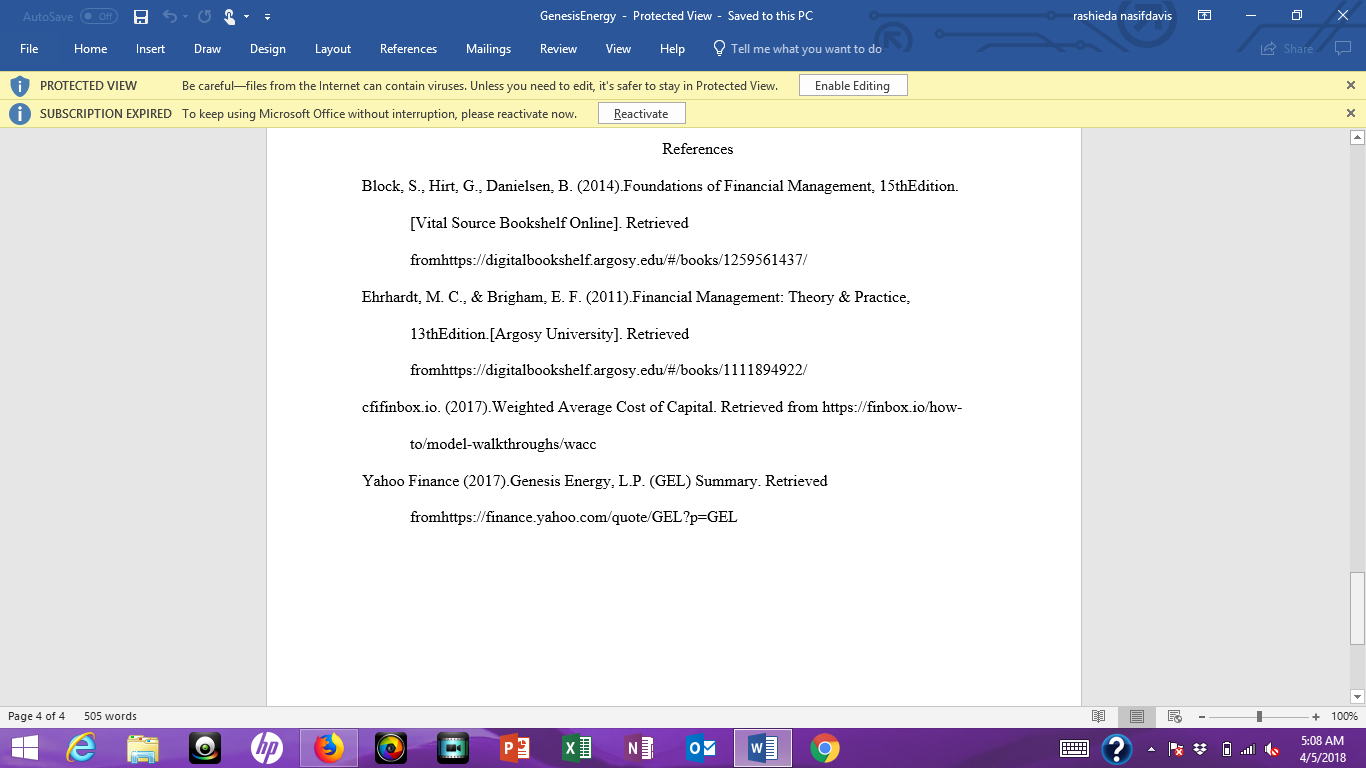This screenshot has height=768, width=1366.
Task: Open Google Chrome from the taskbar
Action: pyautogui.click(x=825, y=748)
